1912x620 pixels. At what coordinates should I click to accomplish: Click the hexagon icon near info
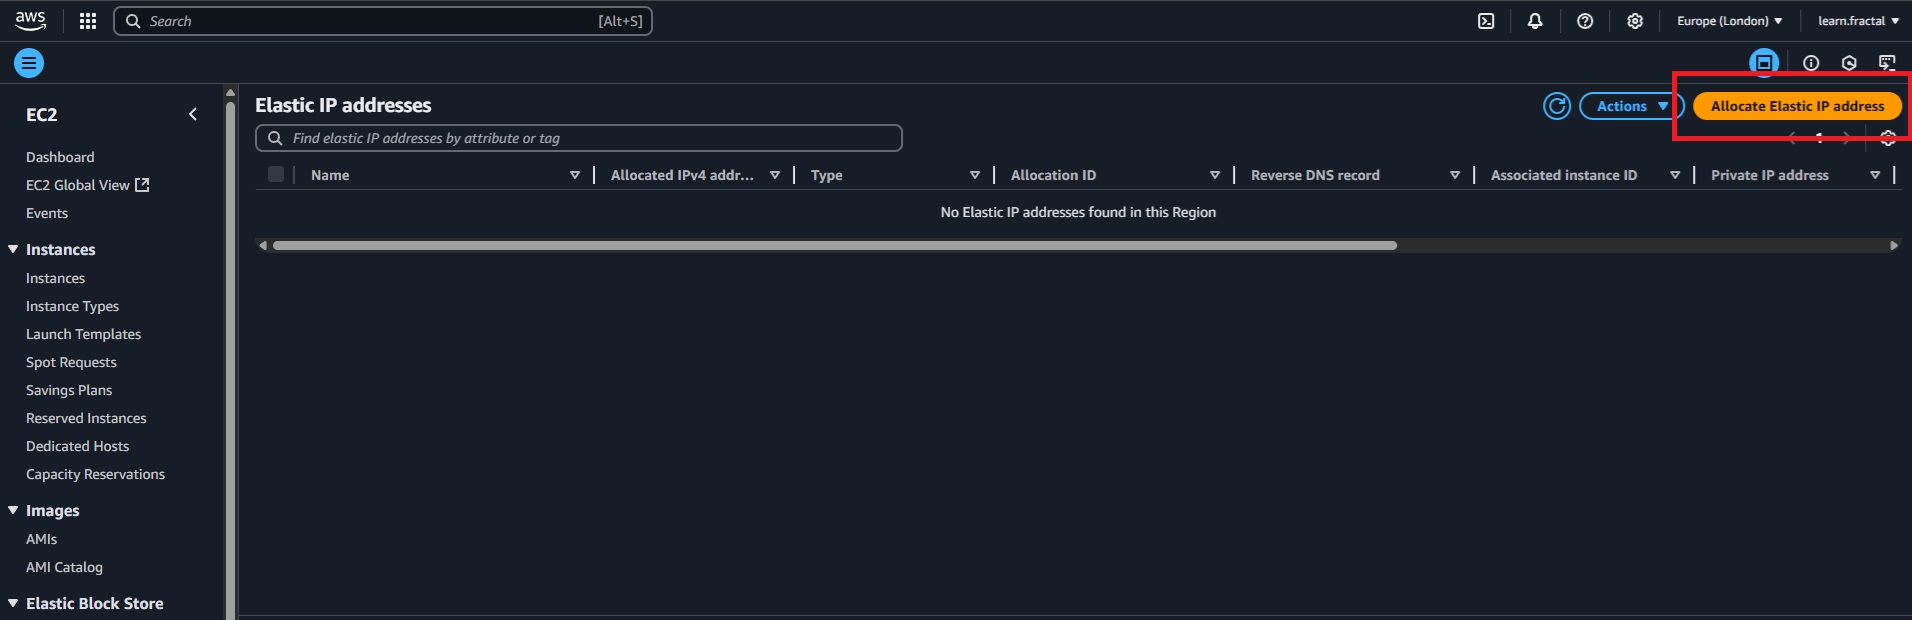tap(1849, 63)
